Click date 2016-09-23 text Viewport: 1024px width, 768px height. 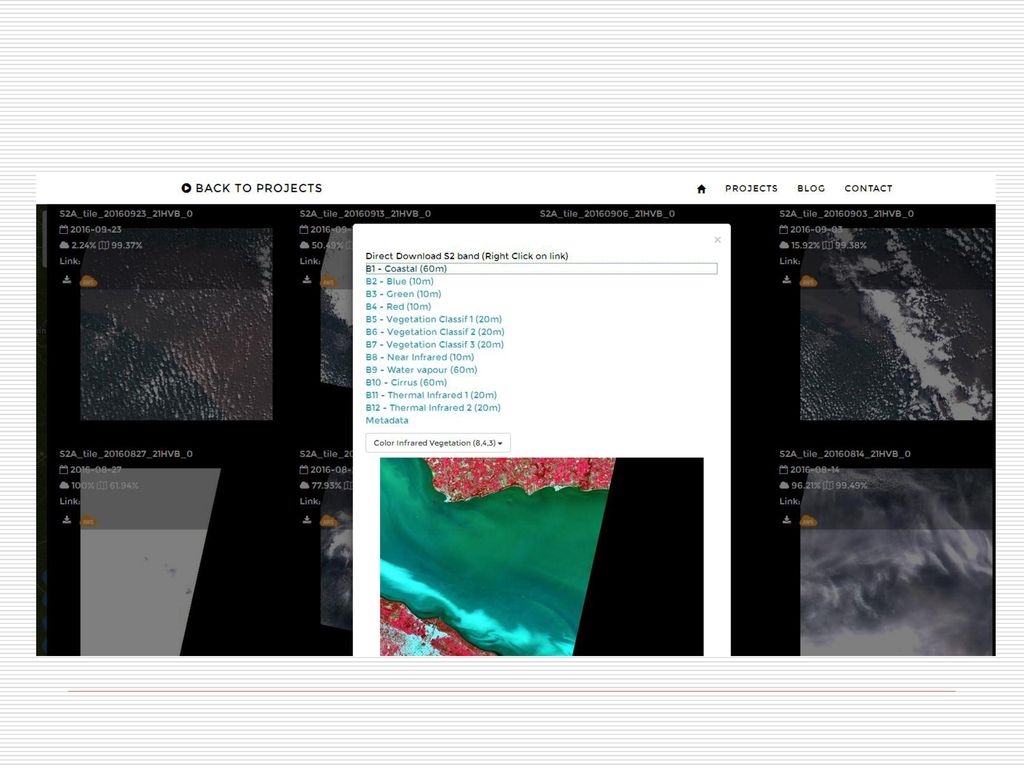pos(95,229)
